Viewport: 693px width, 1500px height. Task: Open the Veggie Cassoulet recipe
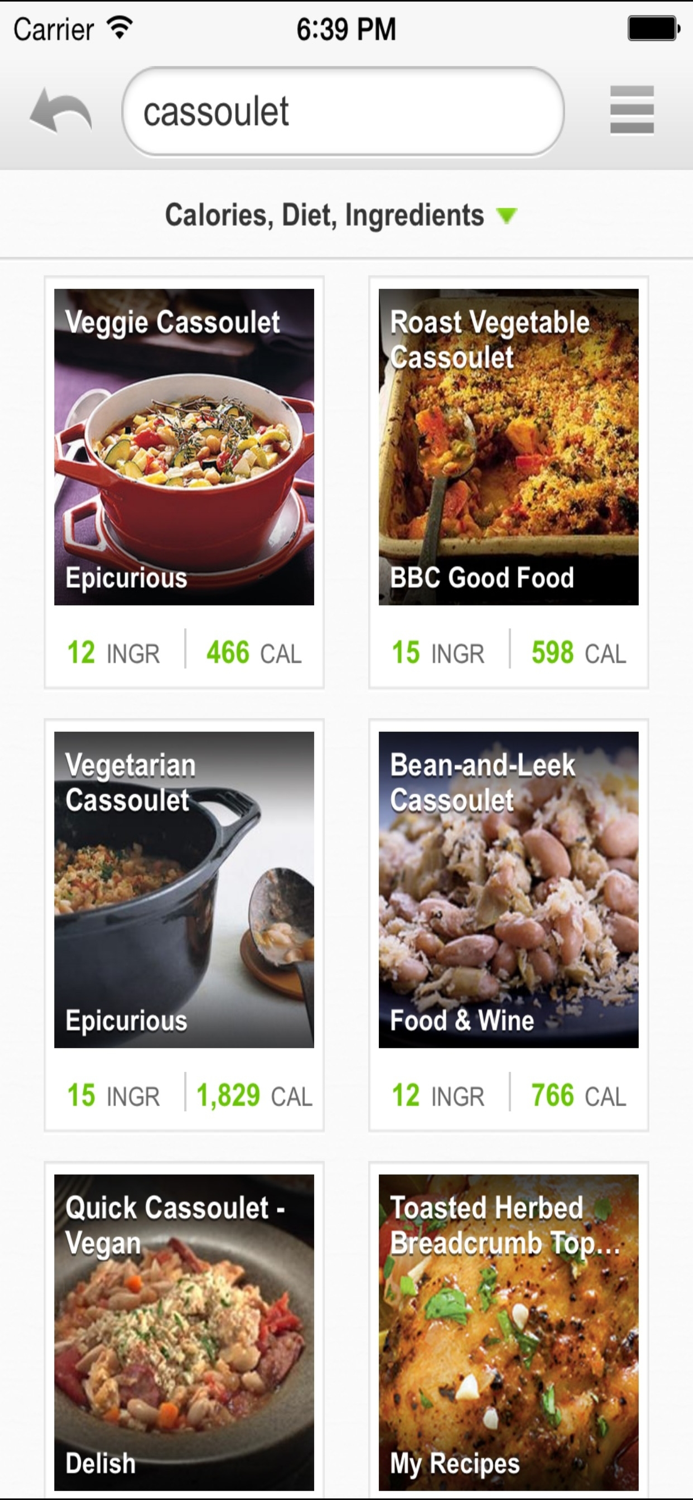tap(184, 446)
